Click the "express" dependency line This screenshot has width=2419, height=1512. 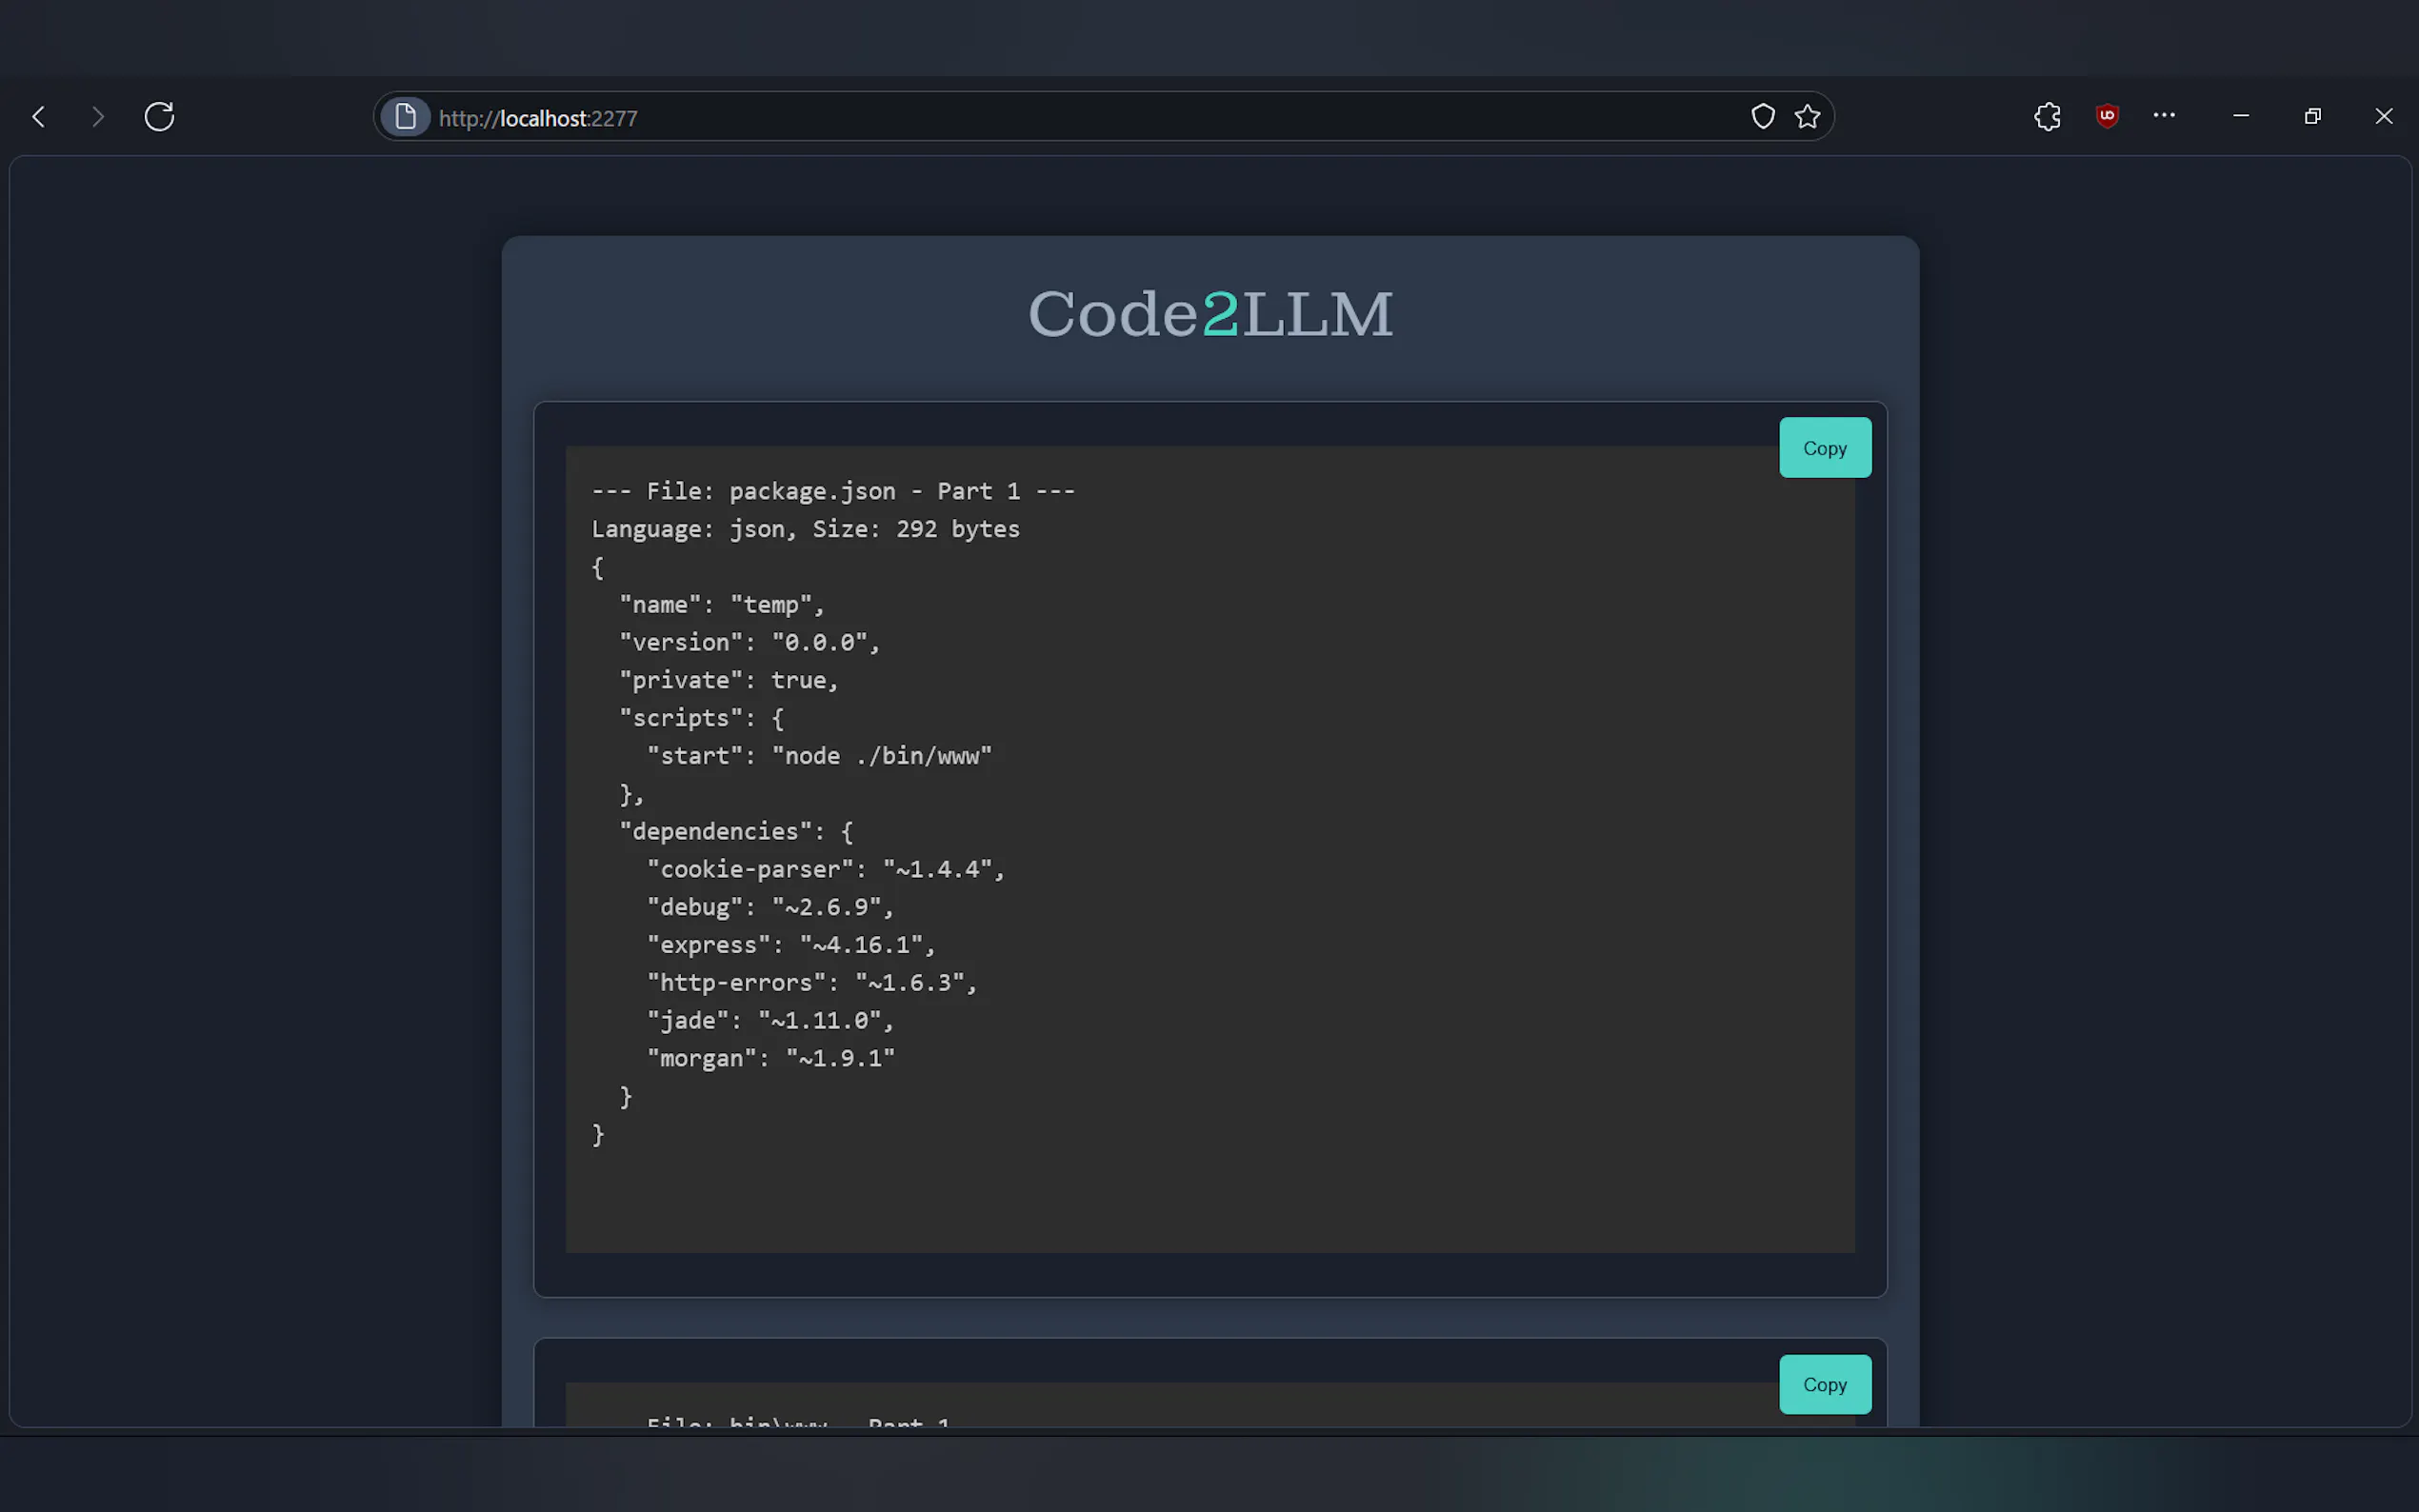coord(790,945)
